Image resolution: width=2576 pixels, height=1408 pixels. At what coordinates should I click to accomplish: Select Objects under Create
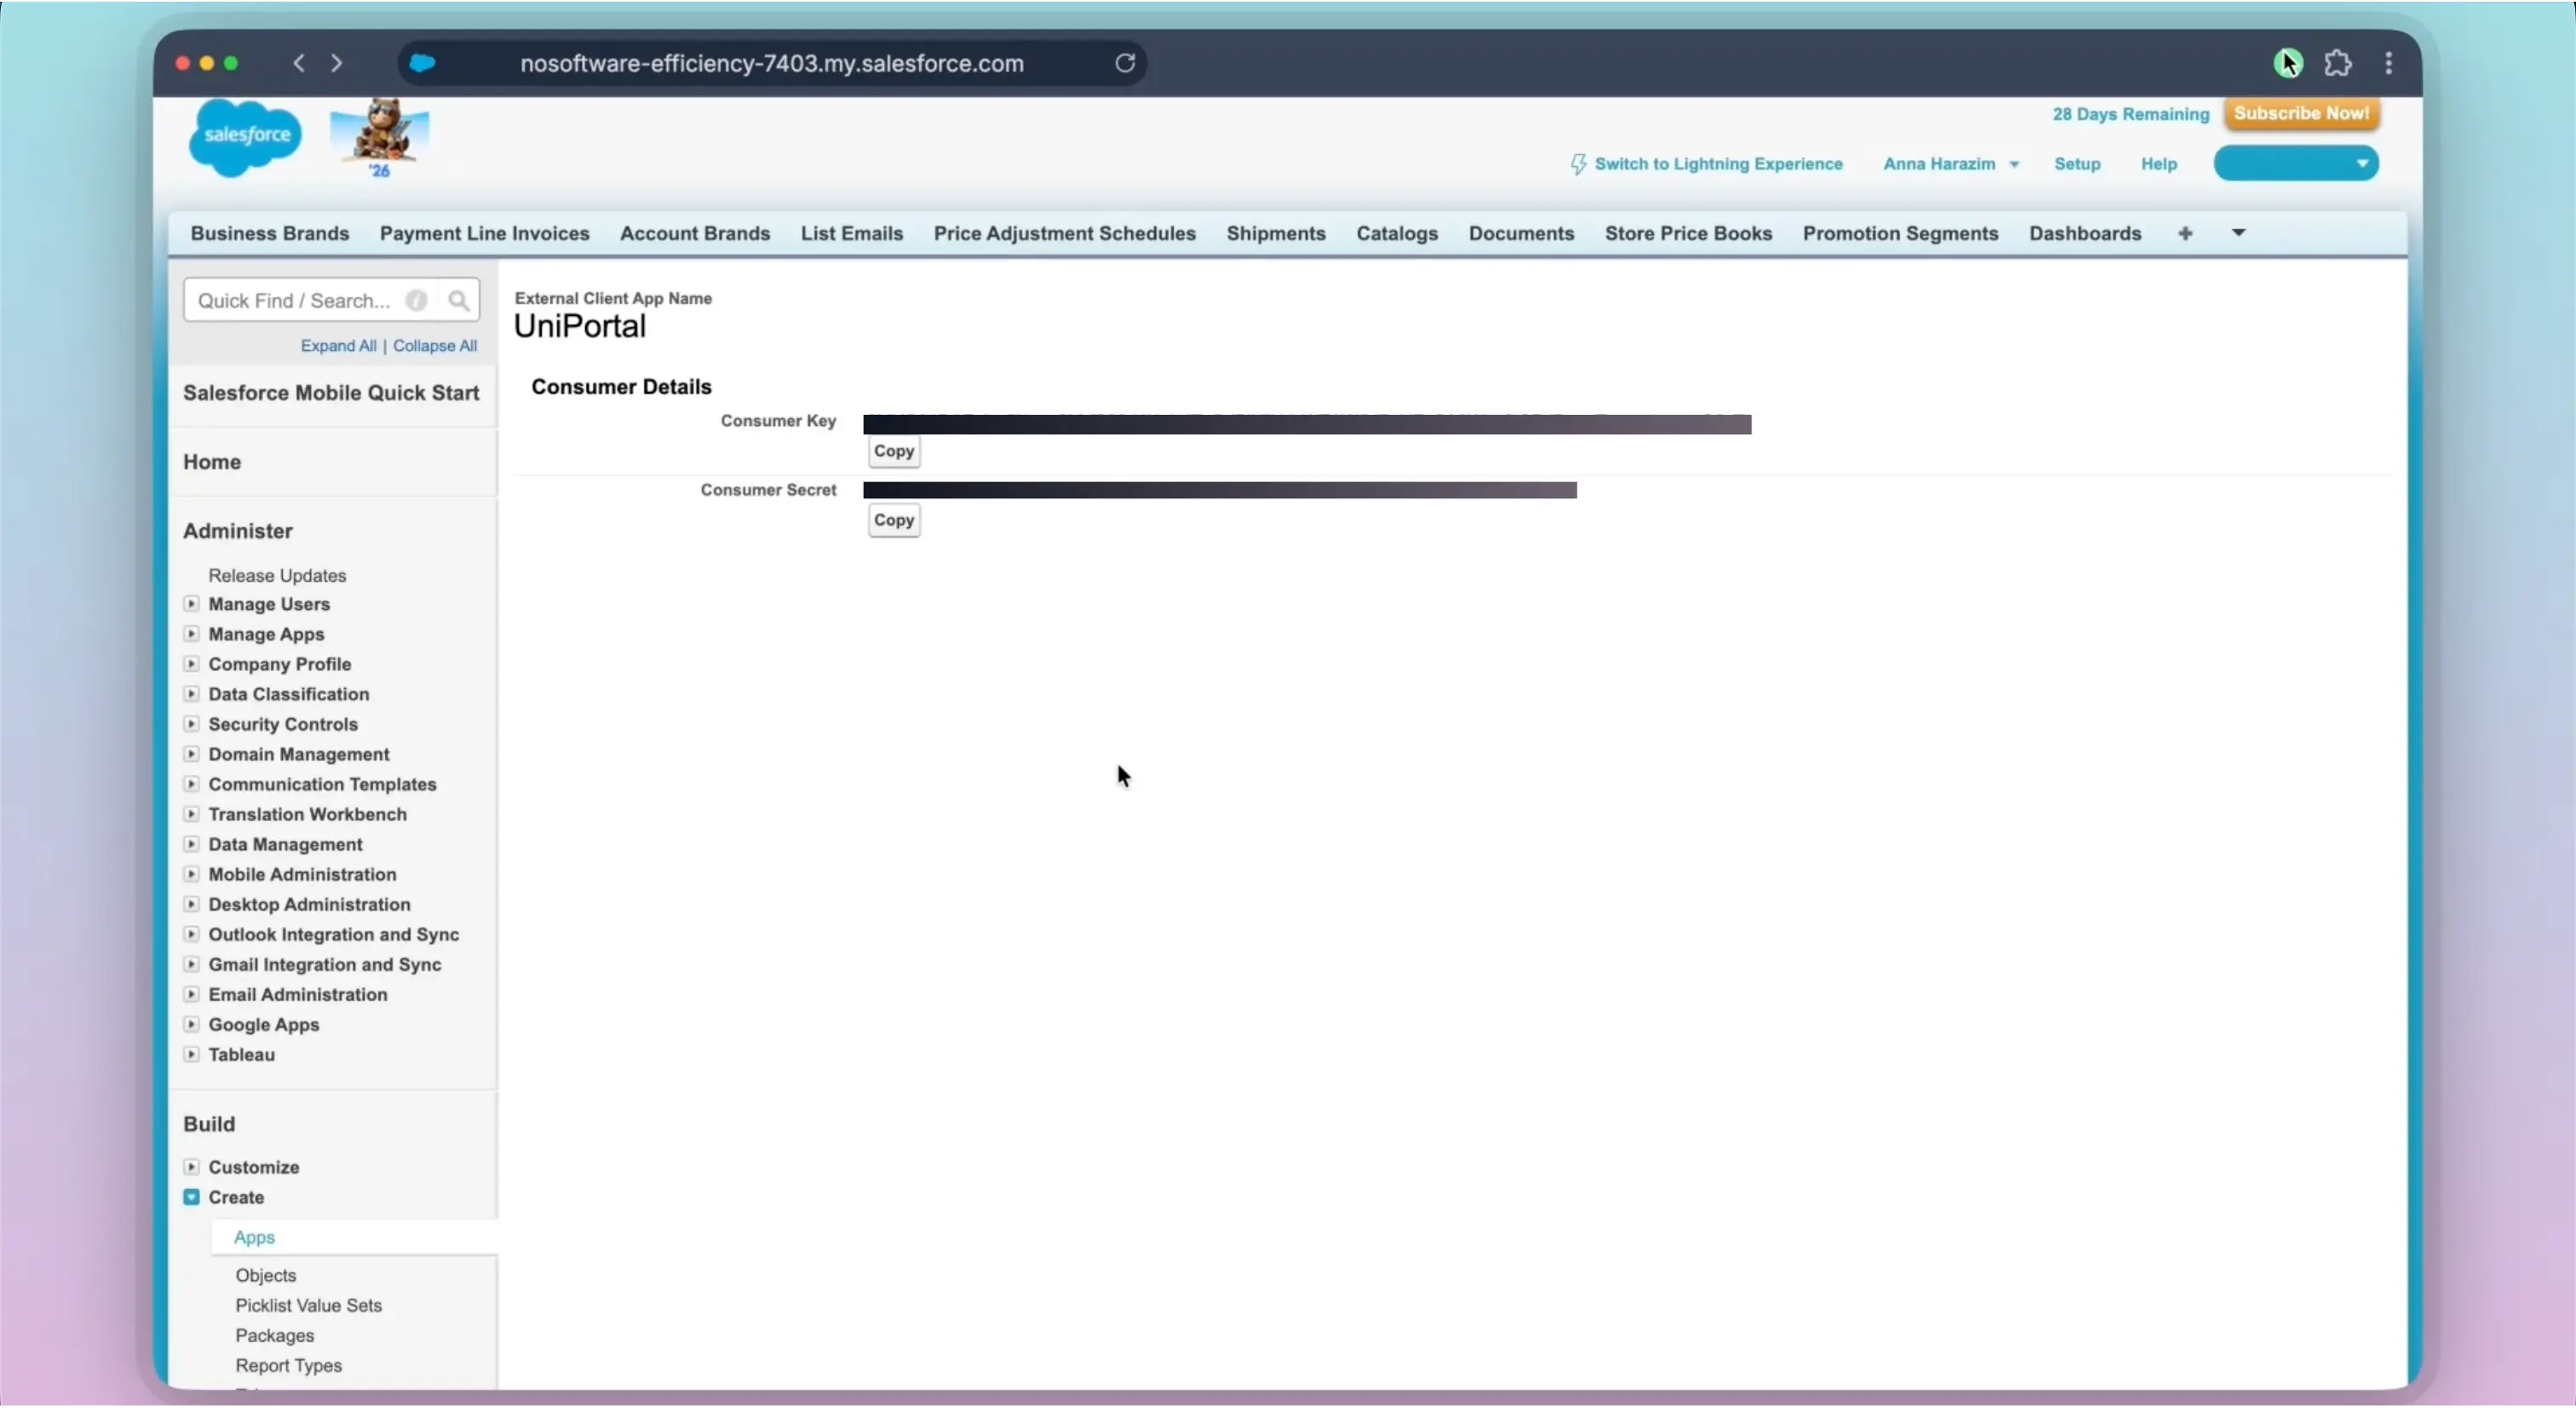[266, 1275]
